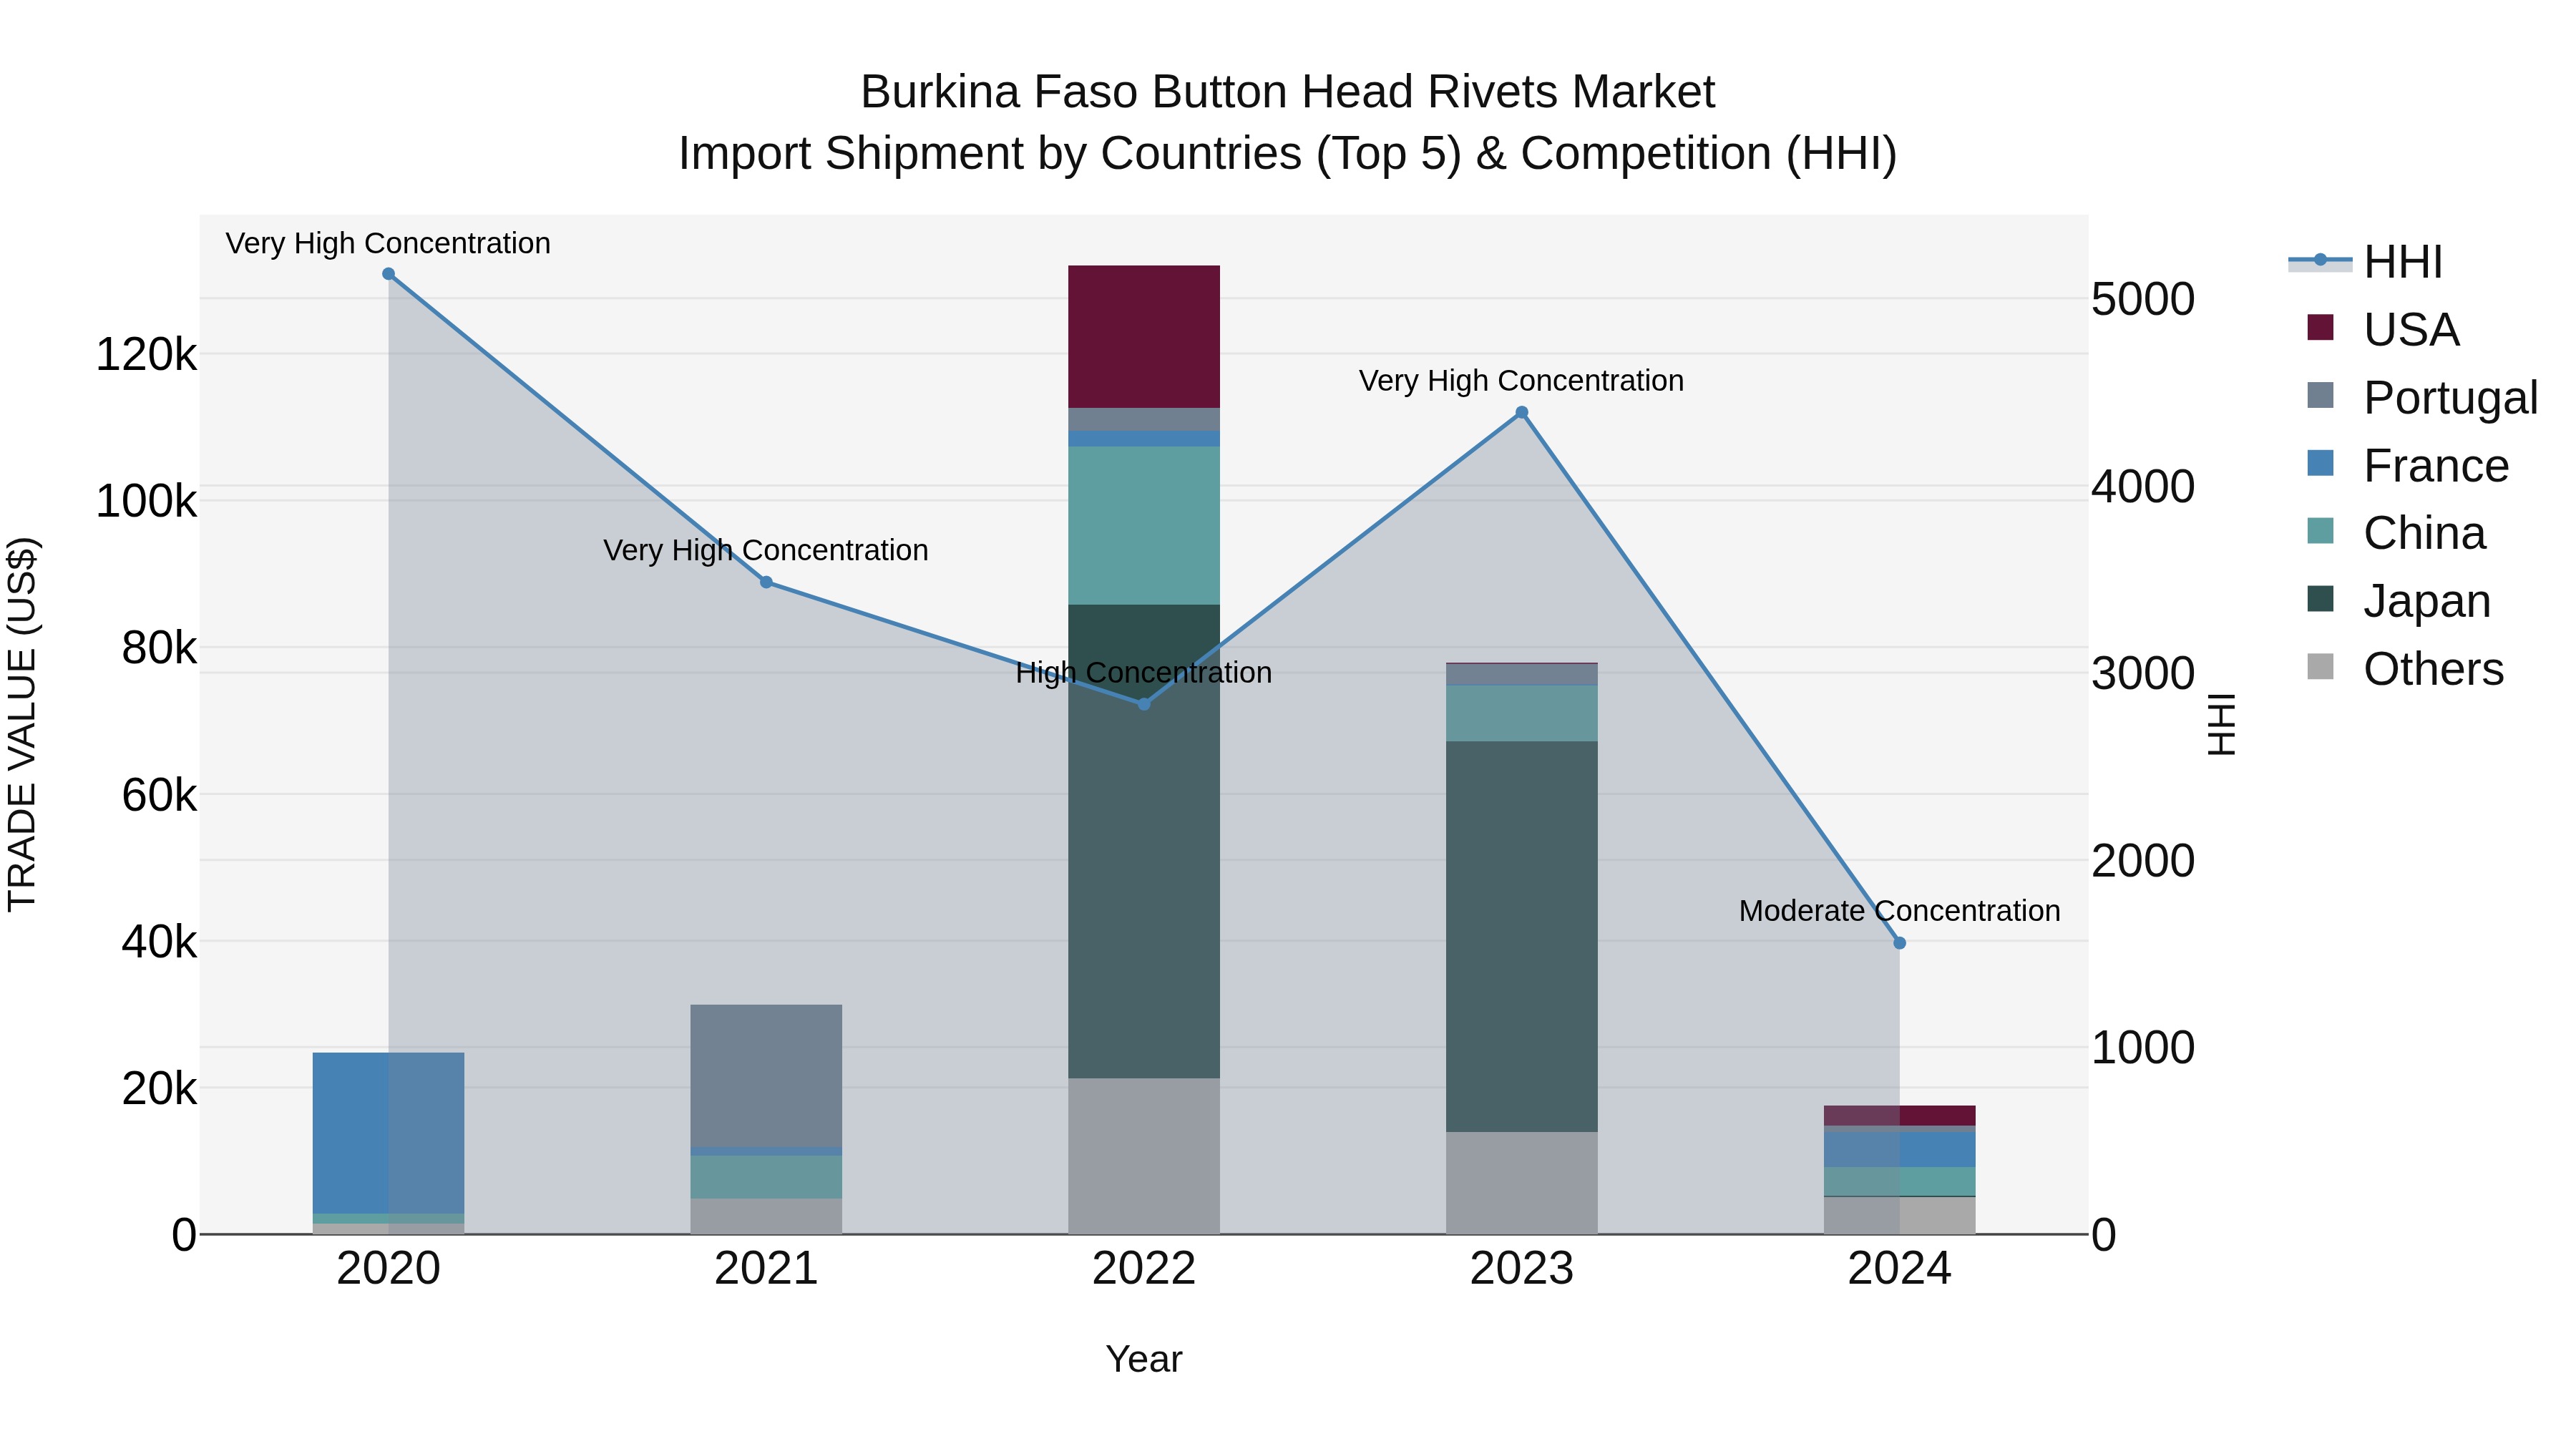The height and width of the screenshot is (1449, 2576).
Task: Click the 2024 x-axis tick label
Action: [x=1900, y=1269]
